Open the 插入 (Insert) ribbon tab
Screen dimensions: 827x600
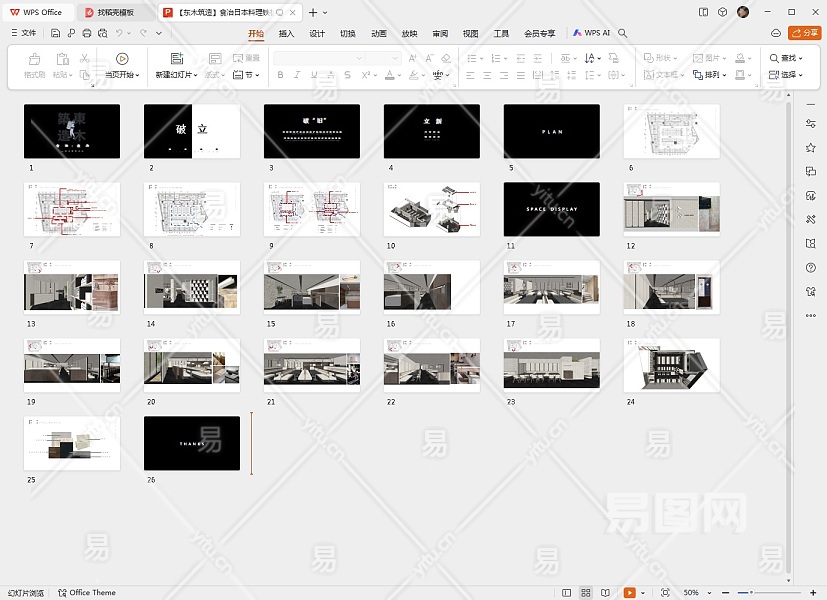[x=286, y=33]
